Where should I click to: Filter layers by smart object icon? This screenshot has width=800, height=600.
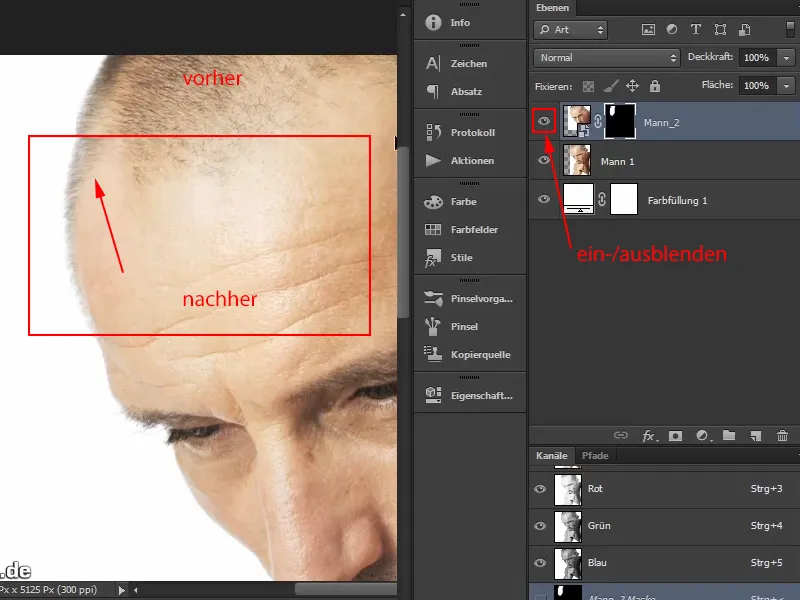744,30
